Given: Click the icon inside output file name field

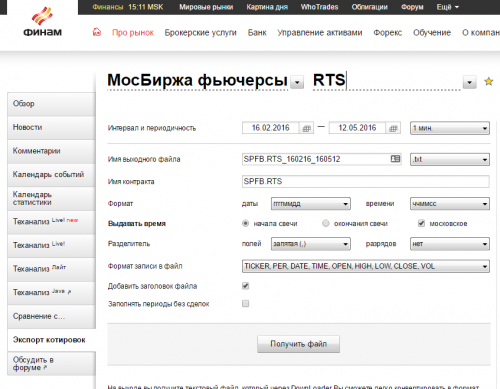Looking at the screenshot, I should coord(395,159).
